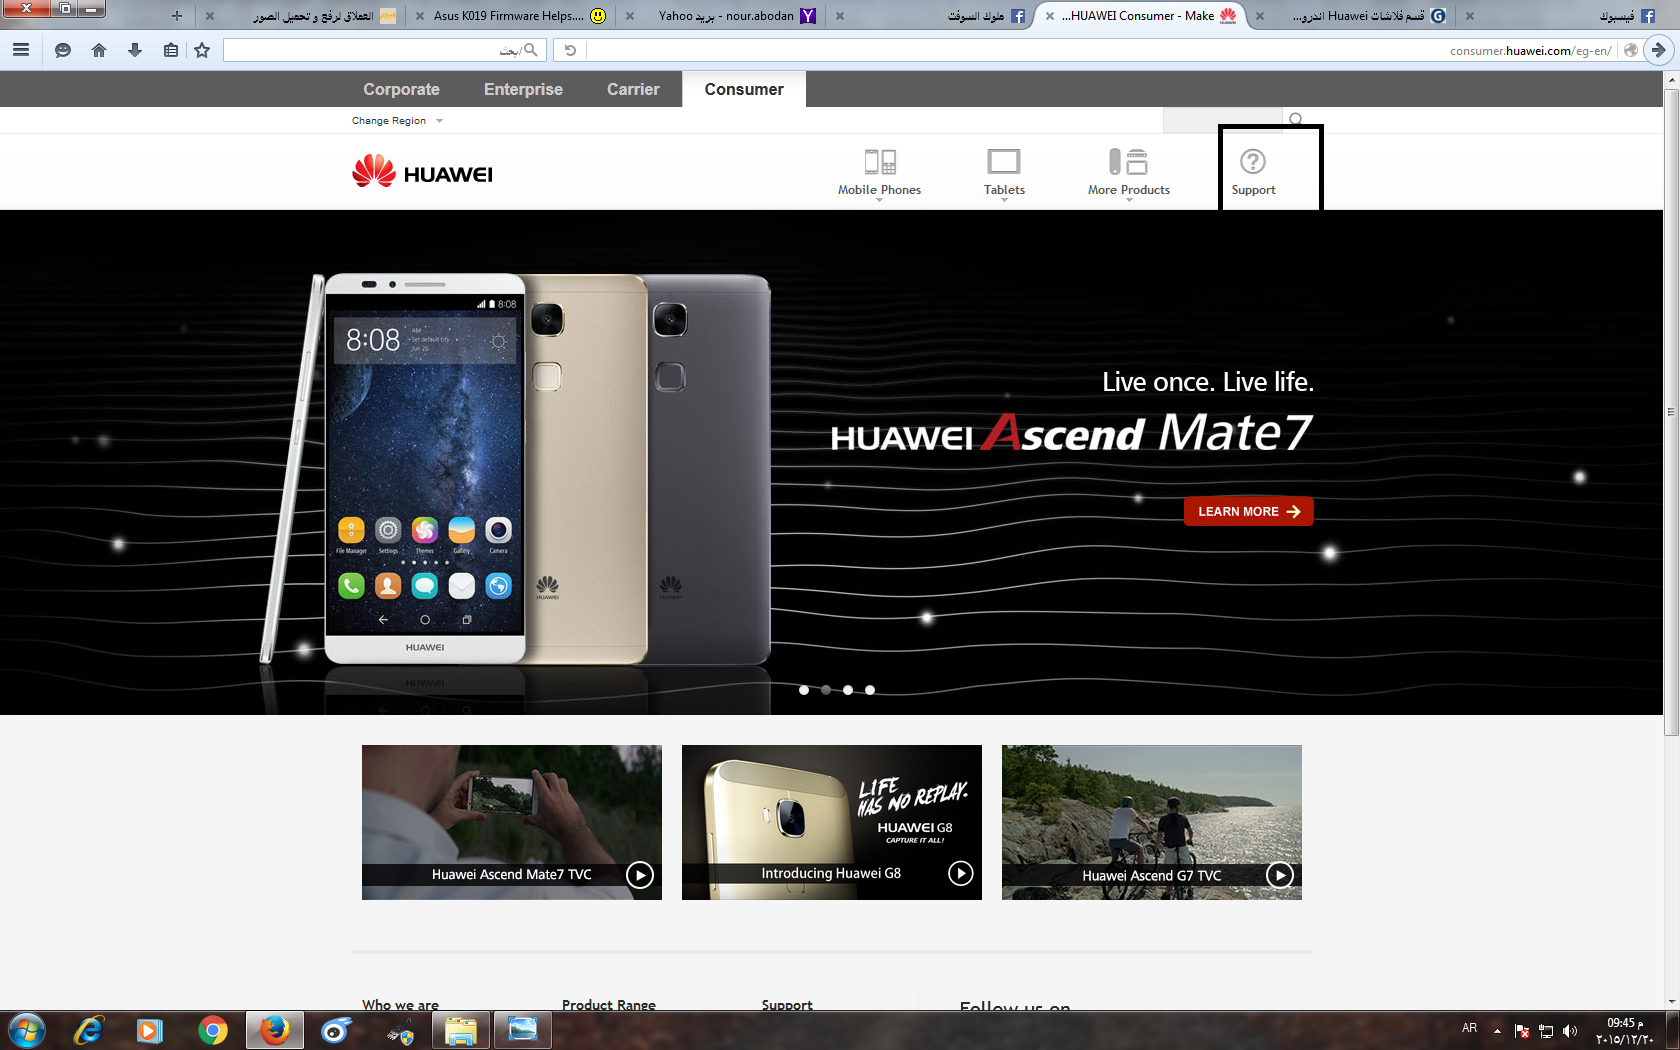Image resolution: width=1680 pixels, height=1050 pixels.
Task: Click the site identity globe icon
Action: pos(1631,50)
